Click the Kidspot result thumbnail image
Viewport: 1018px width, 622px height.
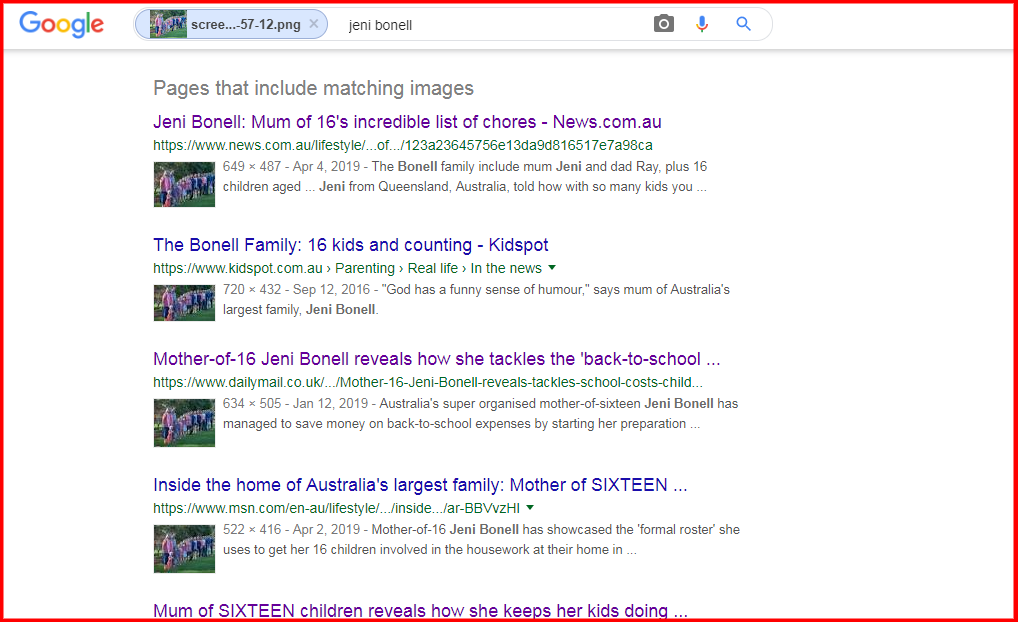(184, 303)
